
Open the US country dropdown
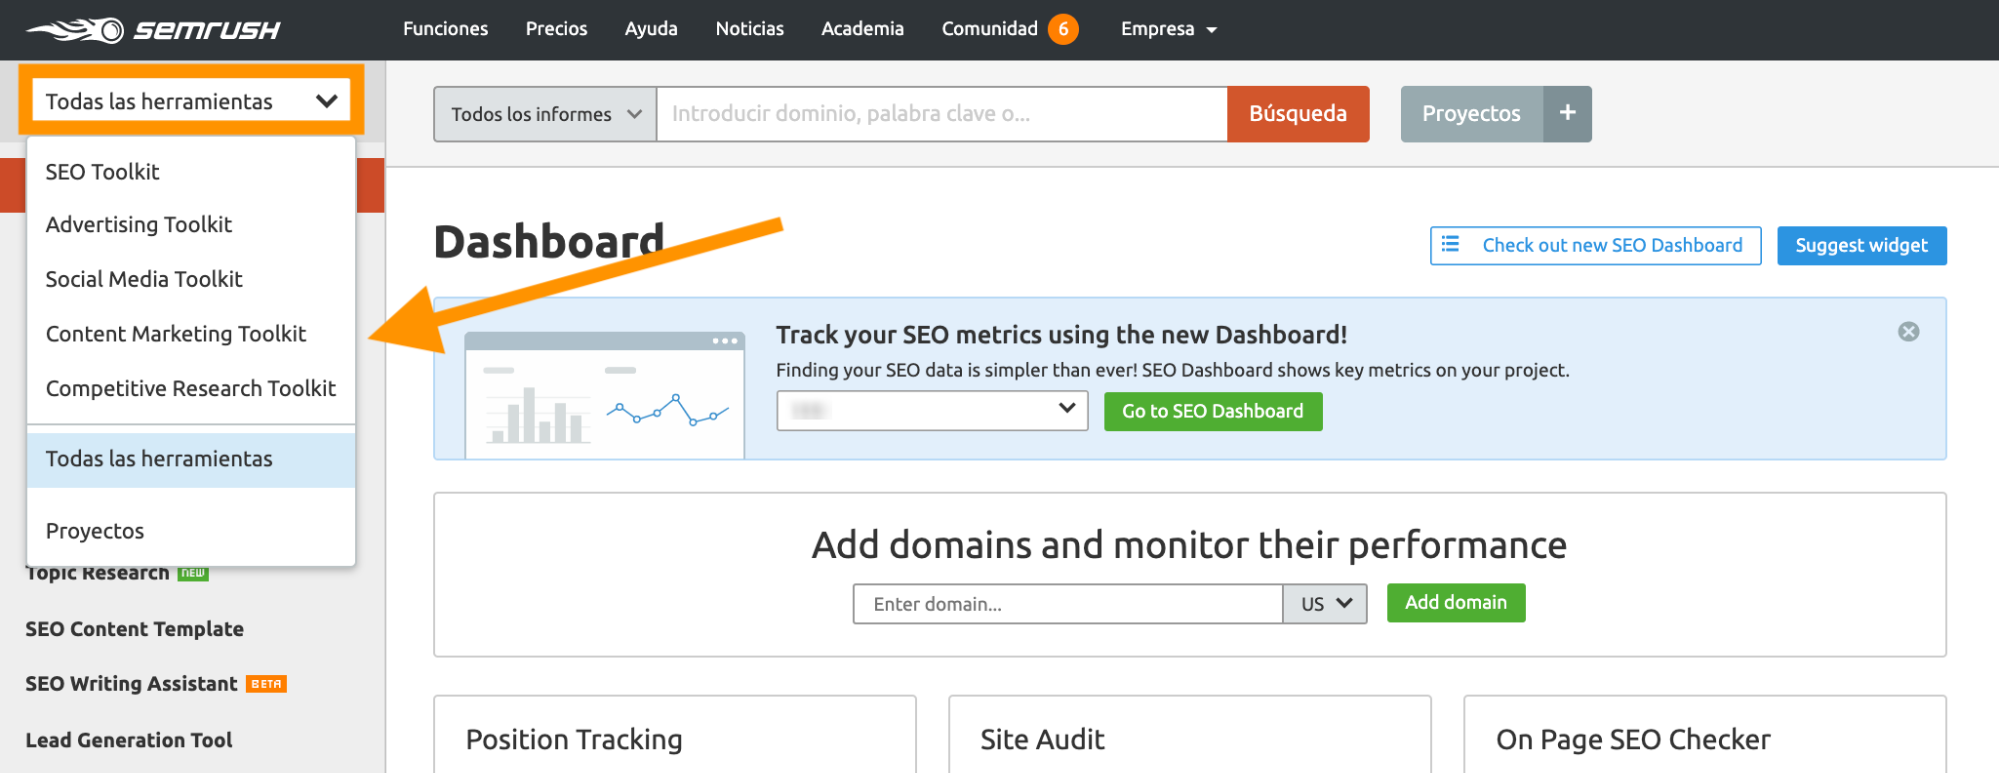pyautogui.click(x=1325, y=604)
